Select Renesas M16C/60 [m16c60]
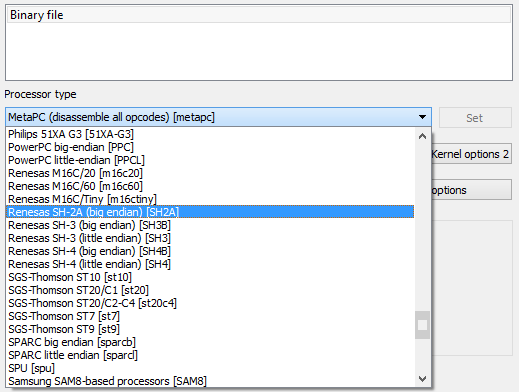Viewport: 519px width, 392px height. [210, 186]
